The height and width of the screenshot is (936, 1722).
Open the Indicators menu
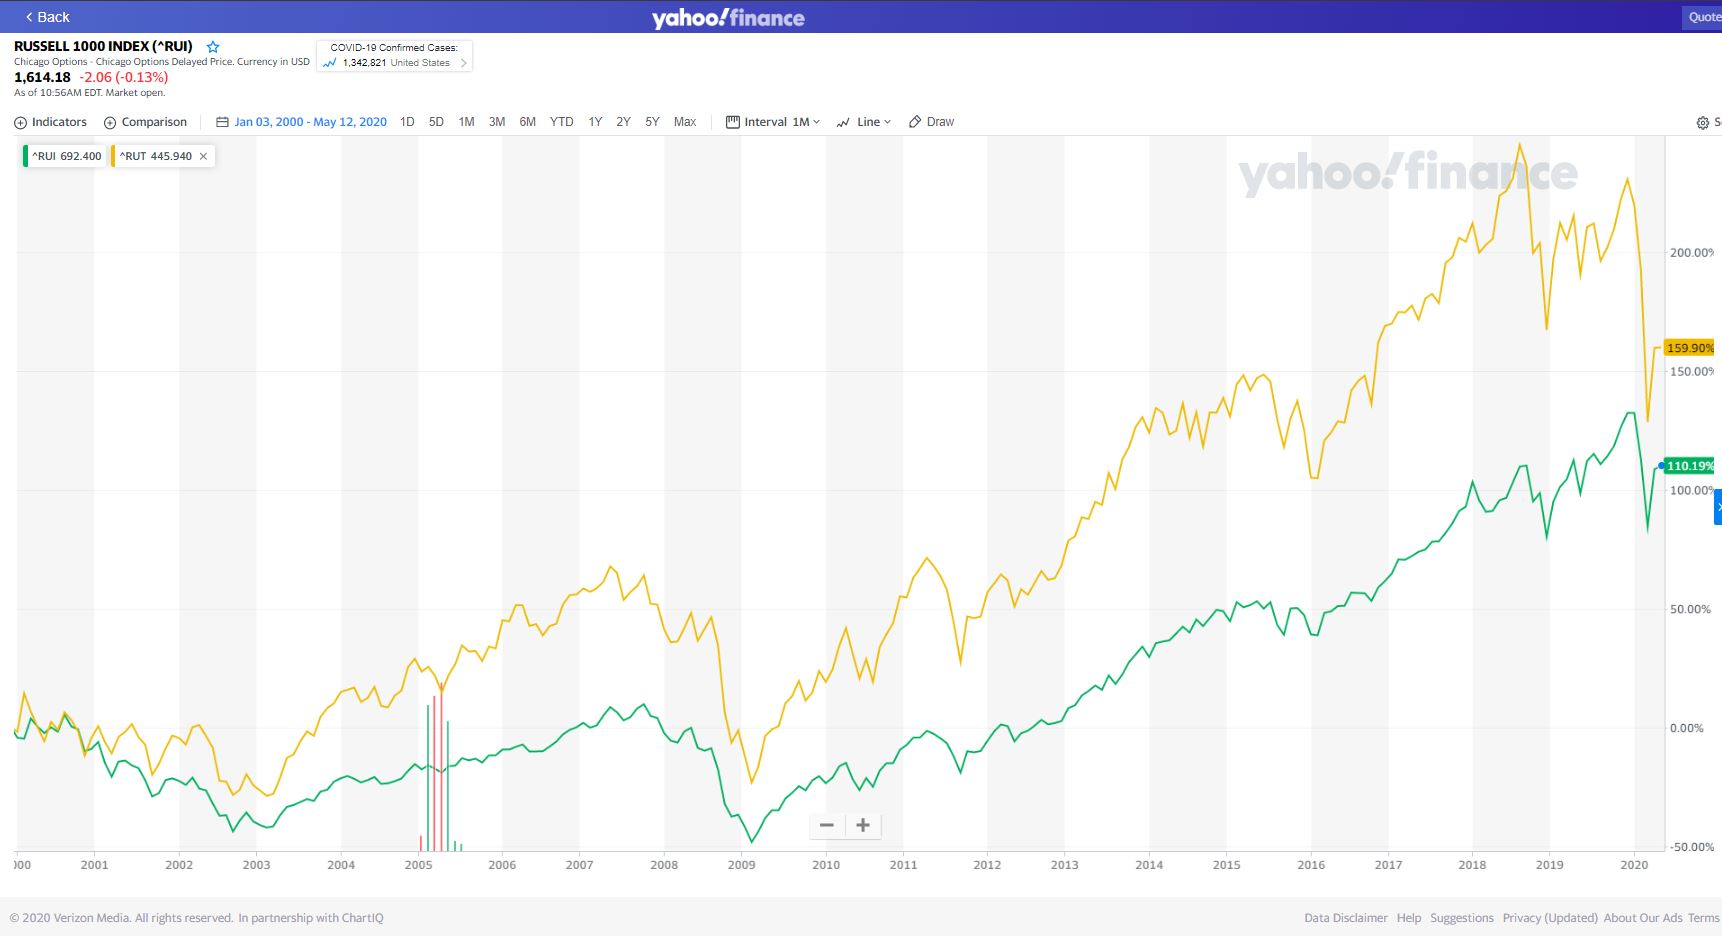(51, 122)
